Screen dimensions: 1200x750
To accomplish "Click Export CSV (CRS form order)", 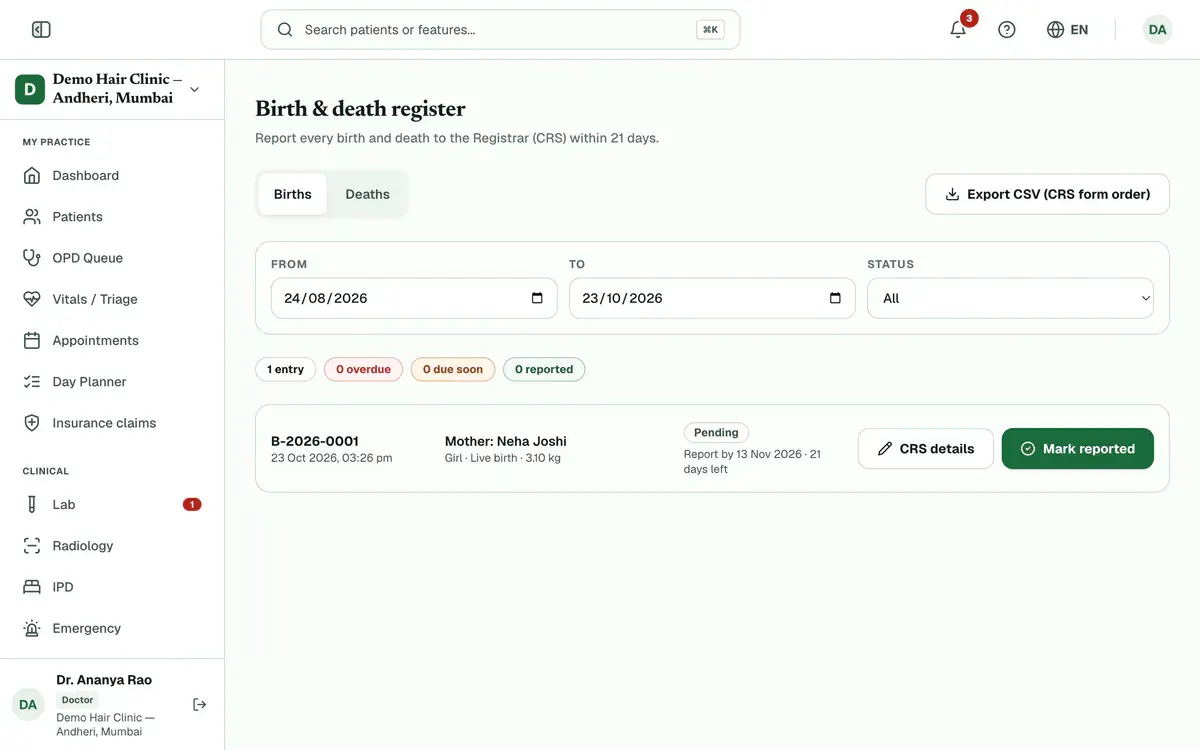I will point(1047,194).
